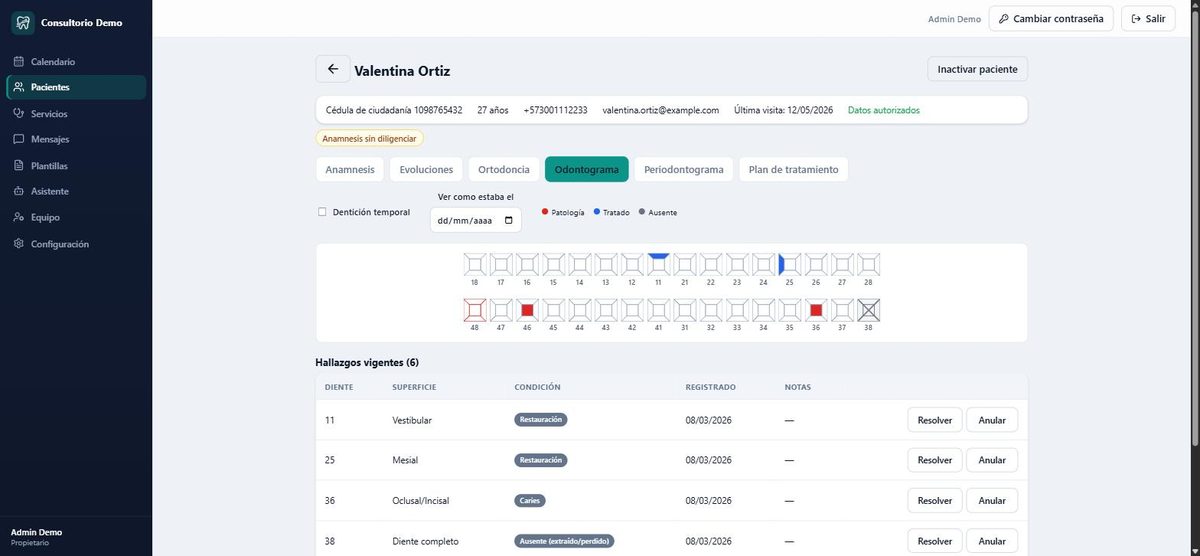This screenshot has height=556, width=1200.
Task: Select tooth 25 with blue mesial restoration
Action: click(x=790, y=264)
